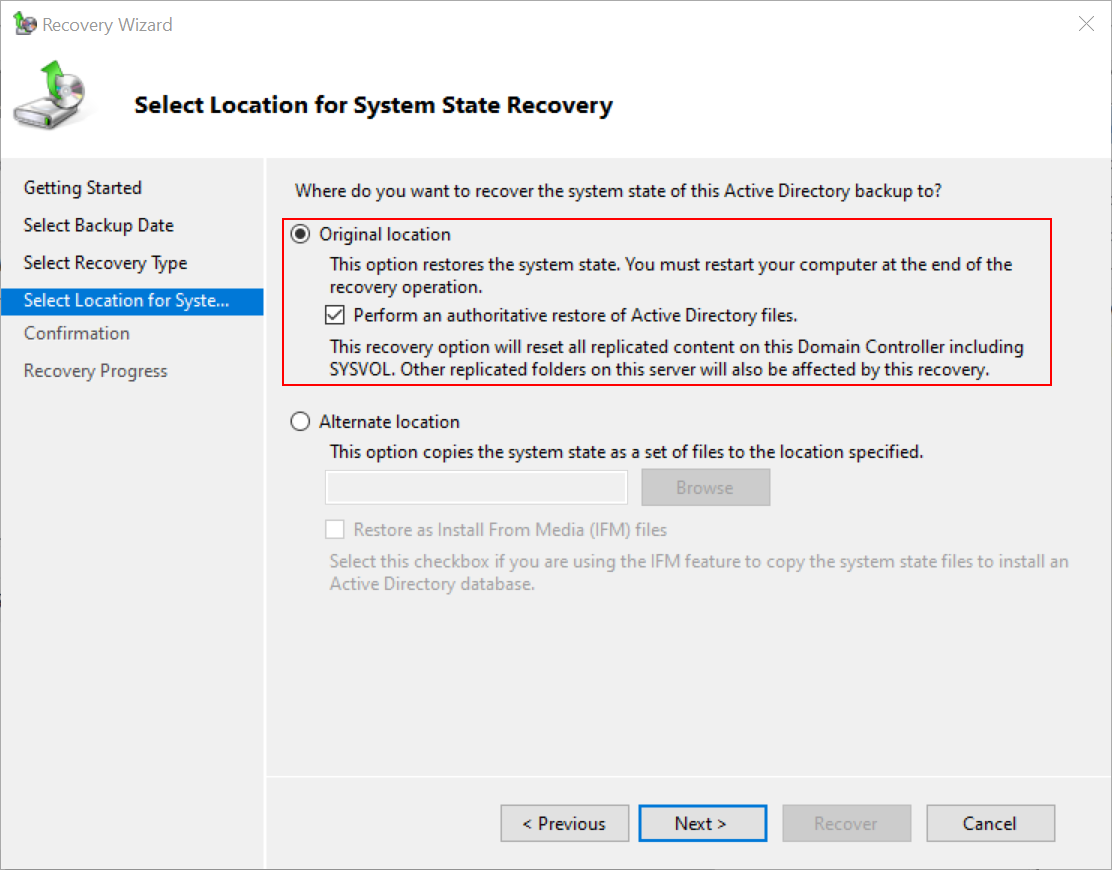The height and width of the screenshot is (870, 1112).
Task: Open the Select Recovery Type step
Action: click(x=104, y=262)
